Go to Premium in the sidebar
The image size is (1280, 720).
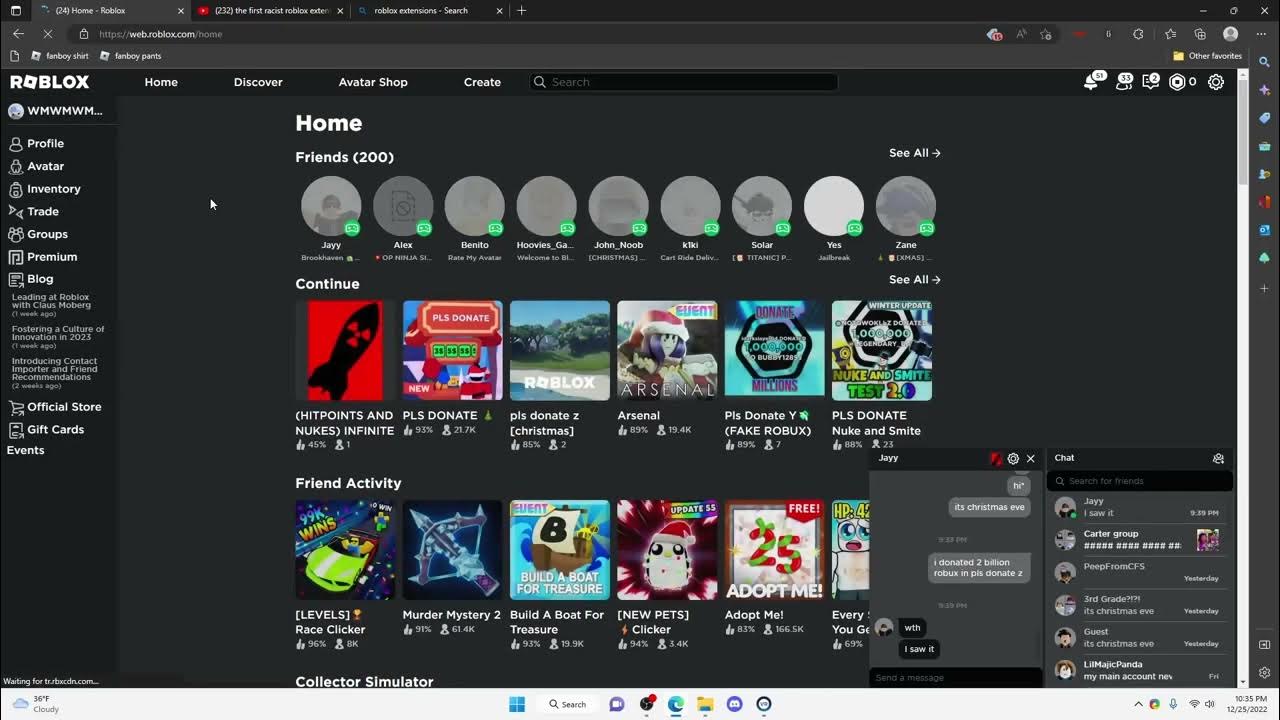click(52, 257)
